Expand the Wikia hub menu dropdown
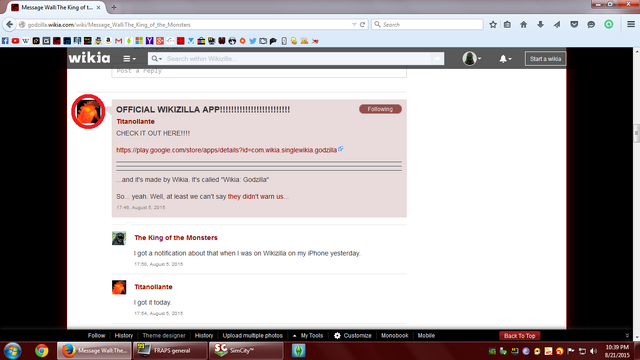Viewport: 640px width, 360px height. point(129,59)
